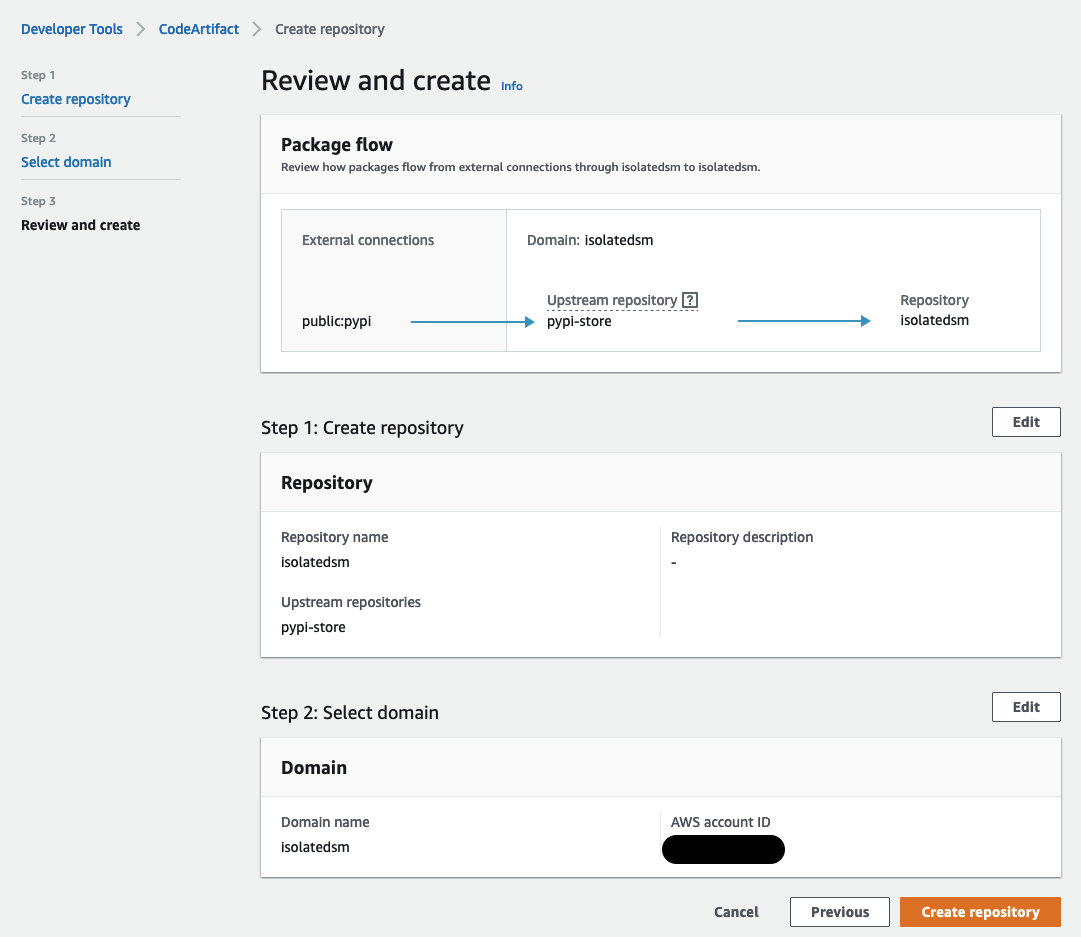Click the External connections heading

pyautogui.click(x=368, y=240)
